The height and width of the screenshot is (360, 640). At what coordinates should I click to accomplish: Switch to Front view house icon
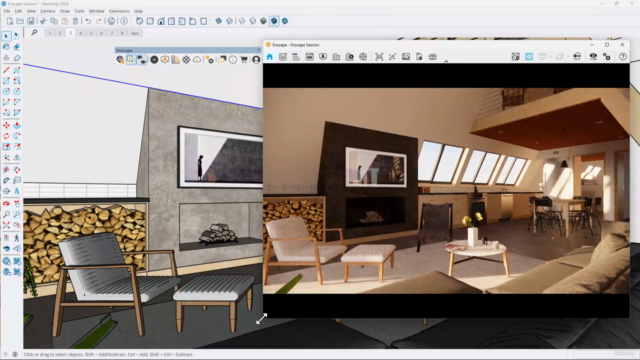pyautogui.click(x=161, y=21)
